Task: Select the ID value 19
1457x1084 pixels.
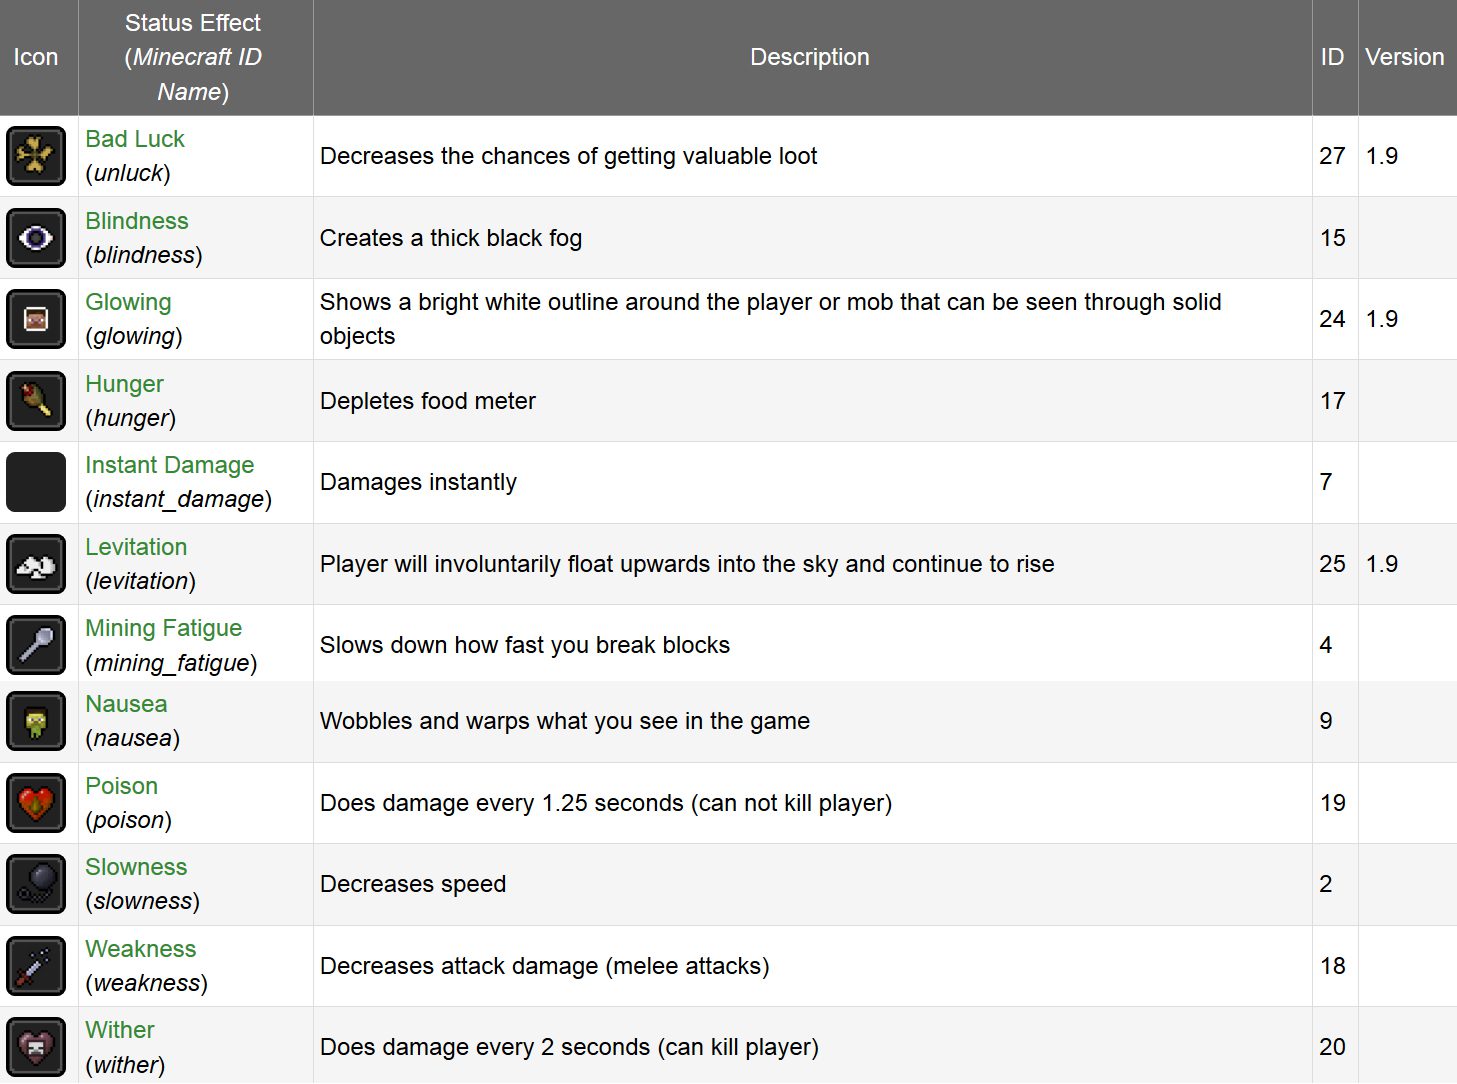Action: pyautogui.click(x=1332, y=803)
